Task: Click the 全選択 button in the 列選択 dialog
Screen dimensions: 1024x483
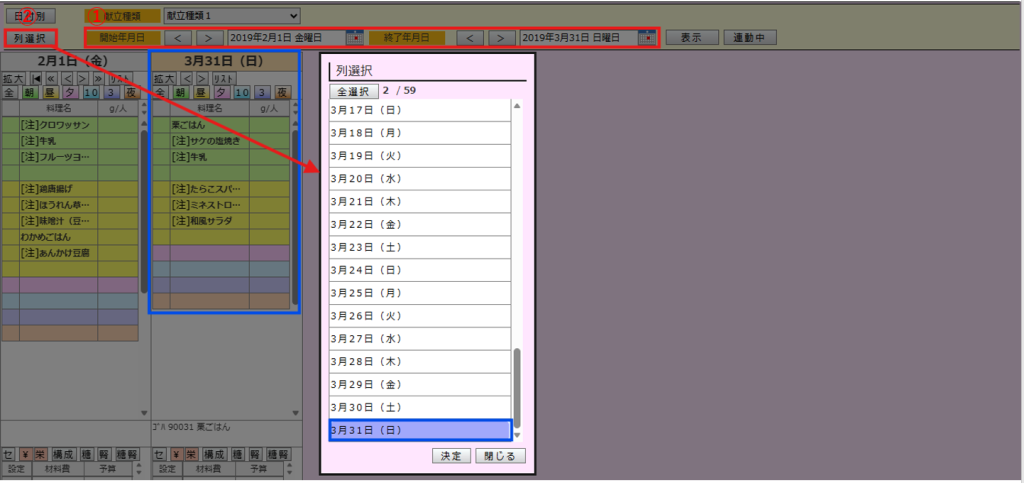Action: tap(354, 91)
